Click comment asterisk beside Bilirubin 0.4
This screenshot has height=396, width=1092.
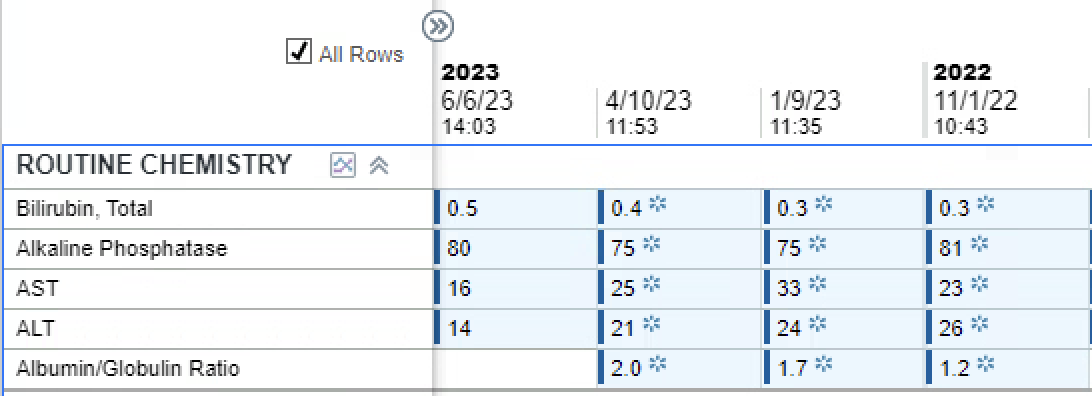(x=657, y=205)
